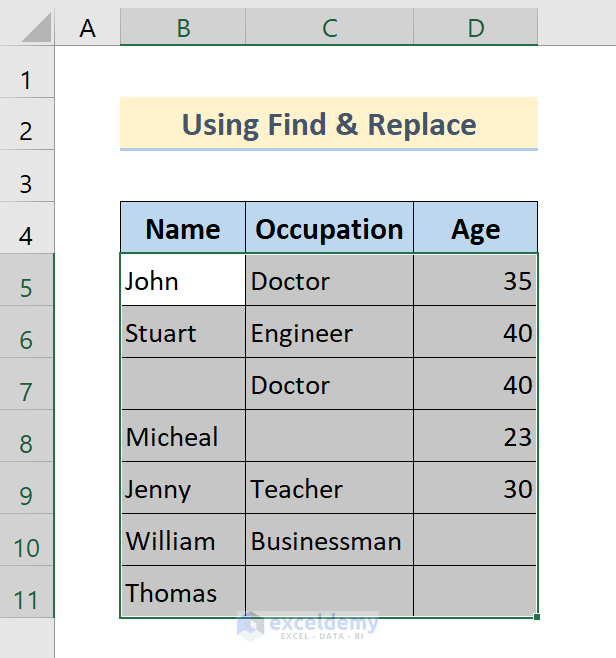Select column C header
This screenshot has height=658, width=616.
[x=329, y=27]
